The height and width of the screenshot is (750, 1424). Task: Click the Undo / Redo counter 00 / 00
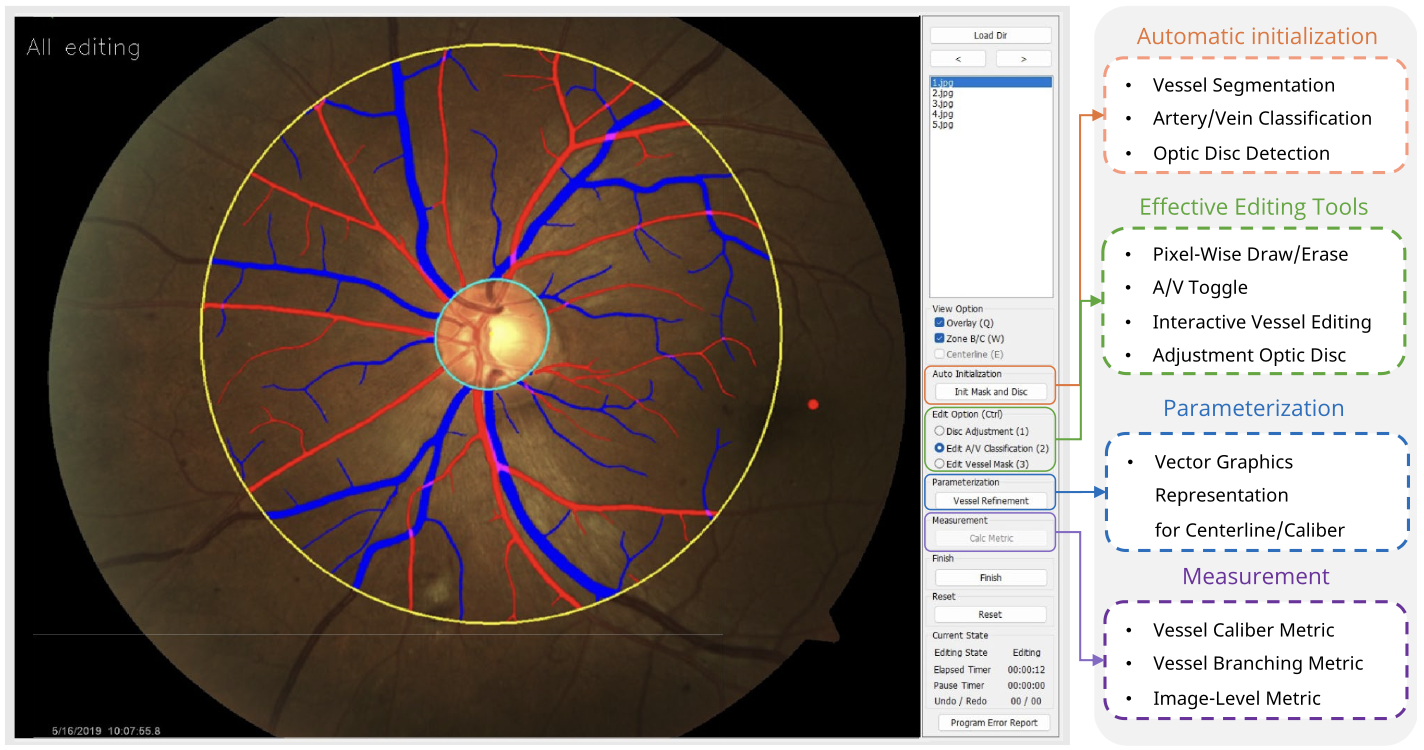[x=1026, y=701]
